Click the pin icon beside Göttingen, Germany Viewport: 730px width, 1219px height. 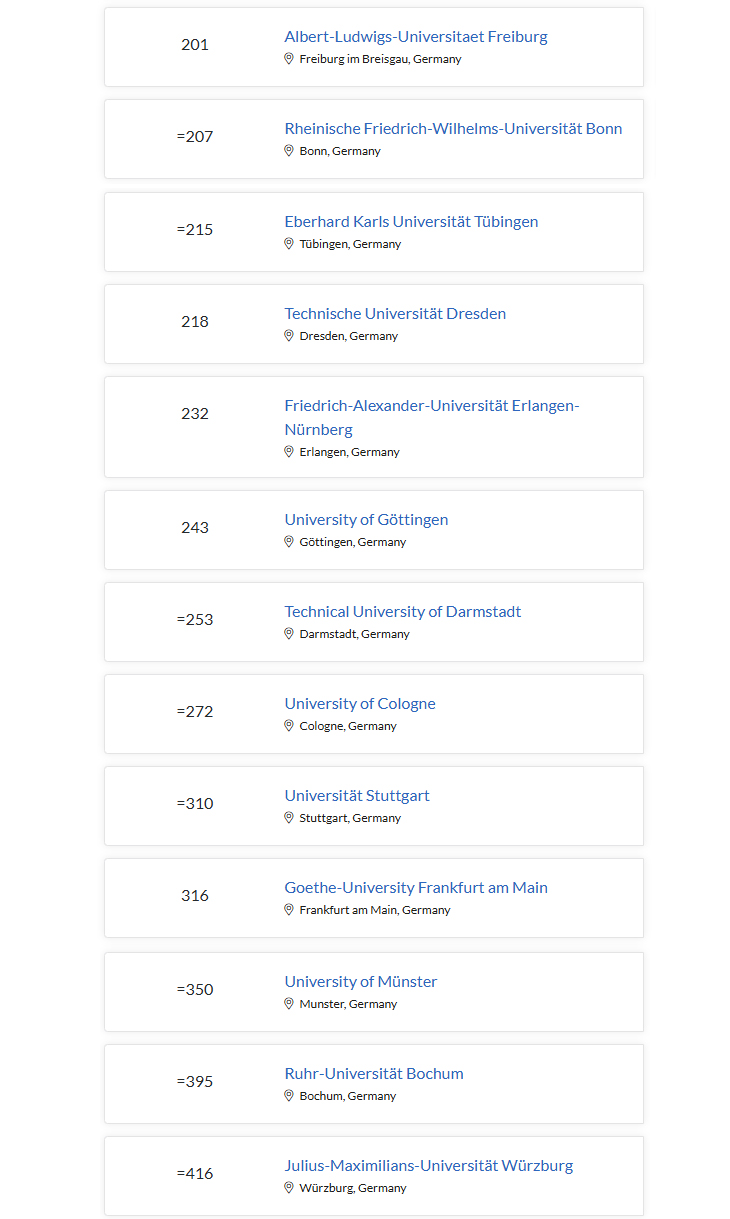[289, 542]
